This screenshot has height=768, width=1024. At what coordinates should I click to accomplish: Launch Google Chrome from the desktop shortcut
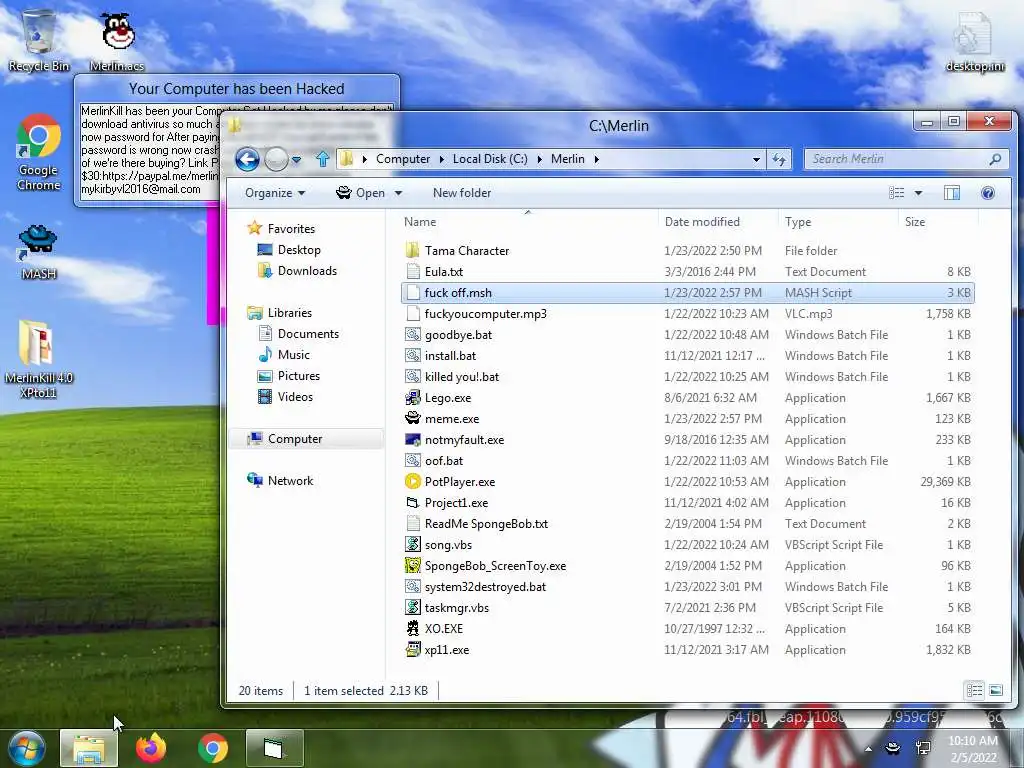click(x=39, y=152)
